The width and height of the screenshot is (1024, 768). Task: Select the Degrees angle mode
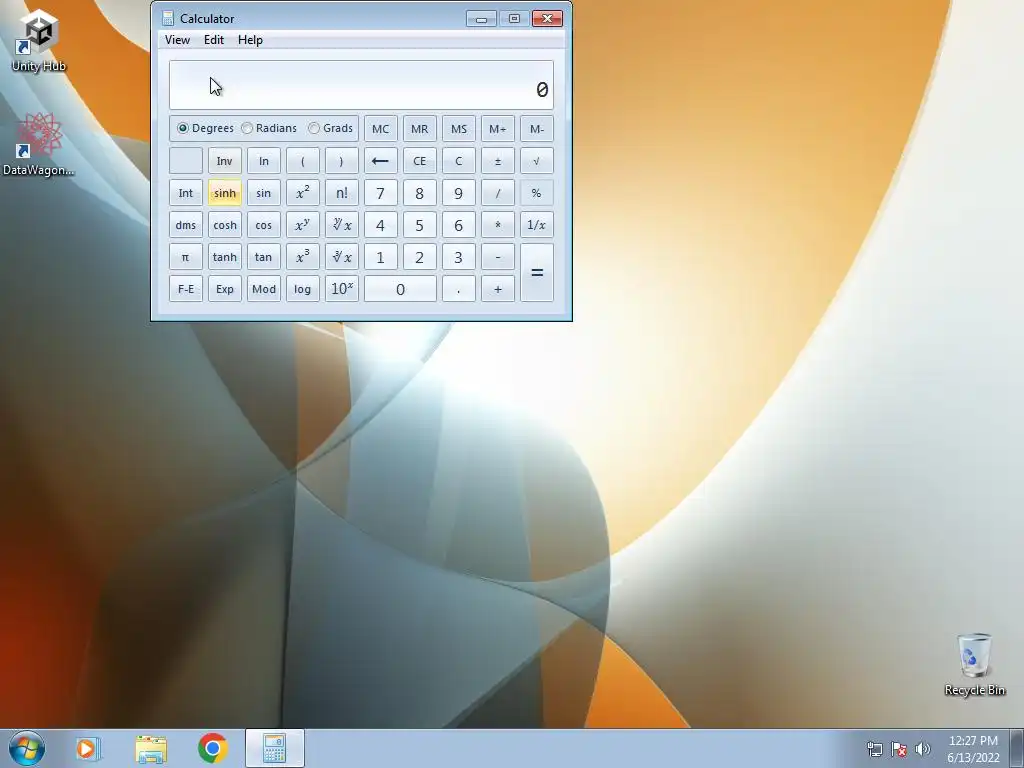[x=205, y=128]
